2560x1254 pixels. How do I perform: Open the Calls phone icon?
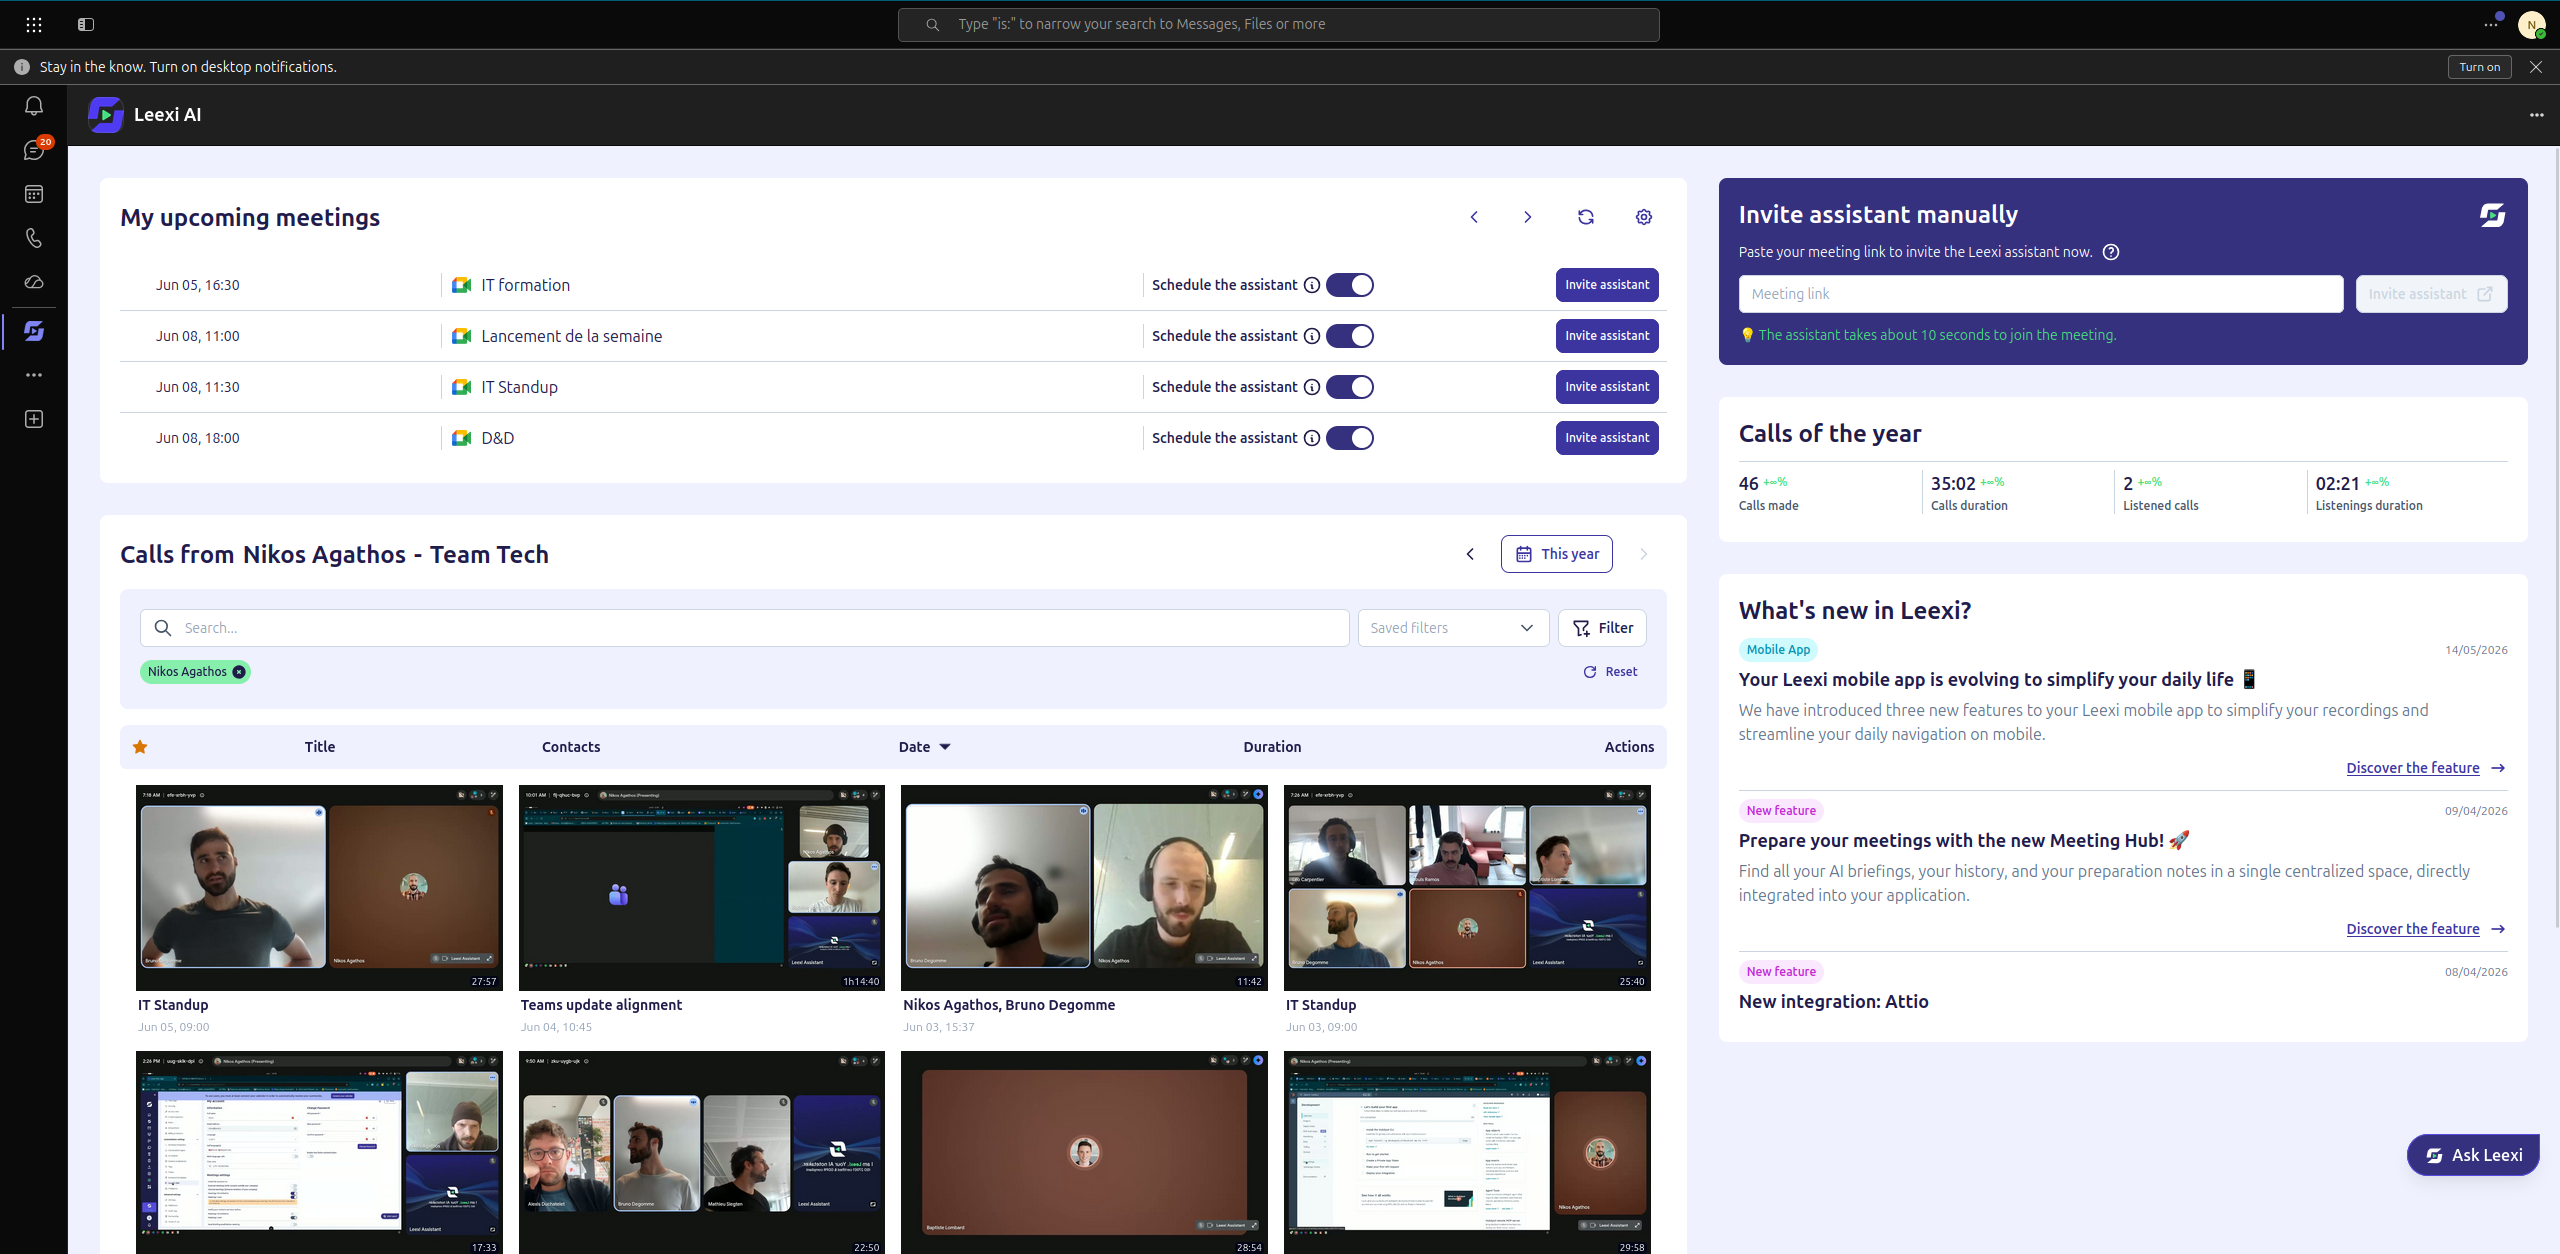[34, 238]
